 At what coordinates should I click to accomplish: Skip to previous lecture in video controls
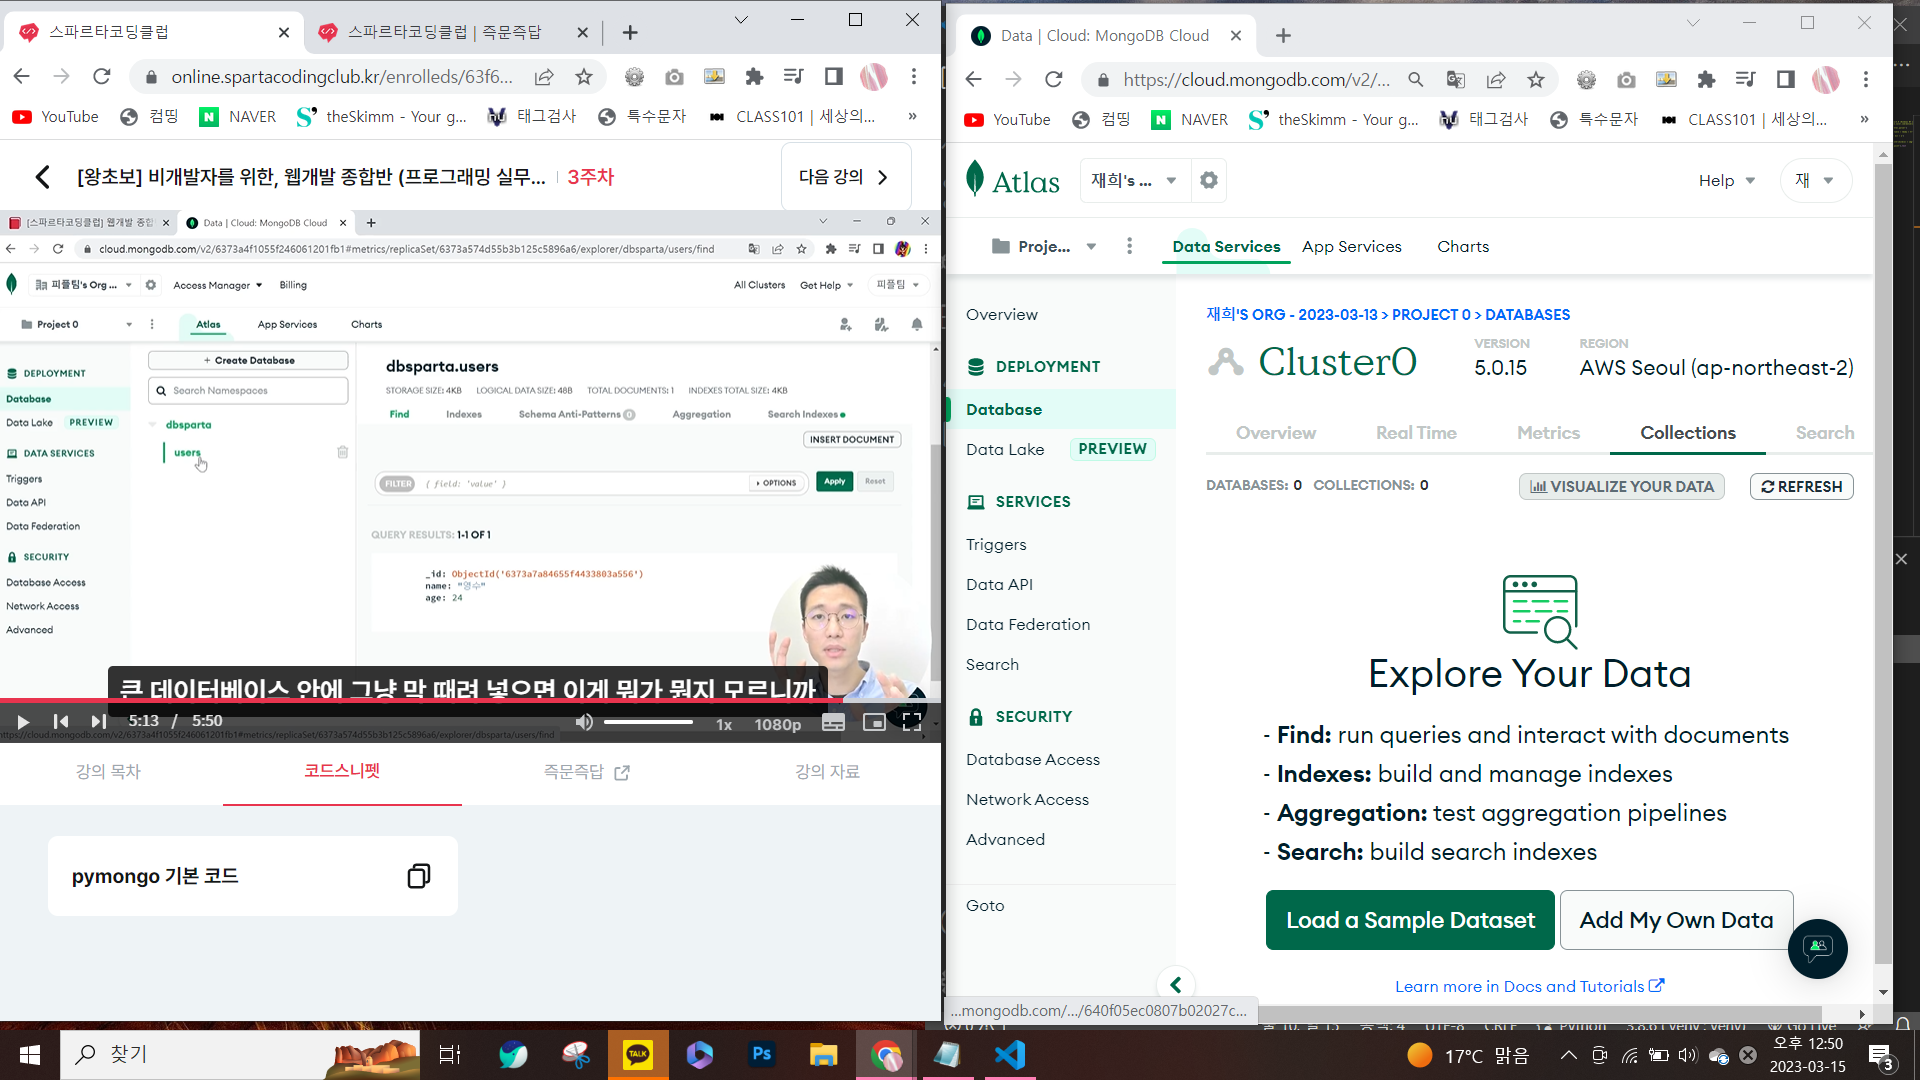(61, 722)
